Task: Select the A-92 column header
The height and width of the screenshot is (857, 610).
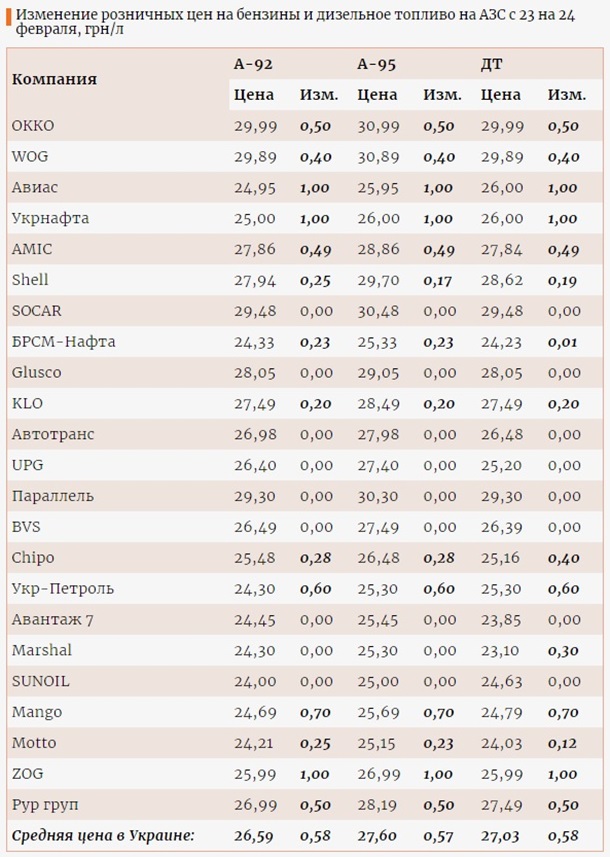Action: tap(253, 64)
